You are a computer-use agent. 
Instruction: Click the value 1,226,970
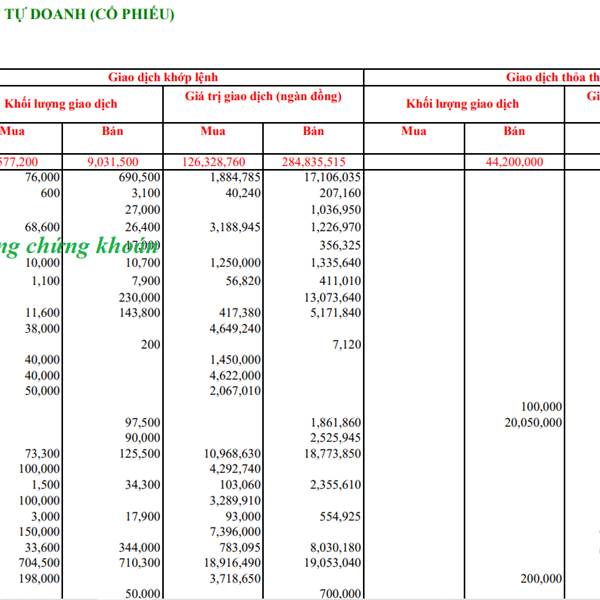pyautogui.click(x=336, y=227)
